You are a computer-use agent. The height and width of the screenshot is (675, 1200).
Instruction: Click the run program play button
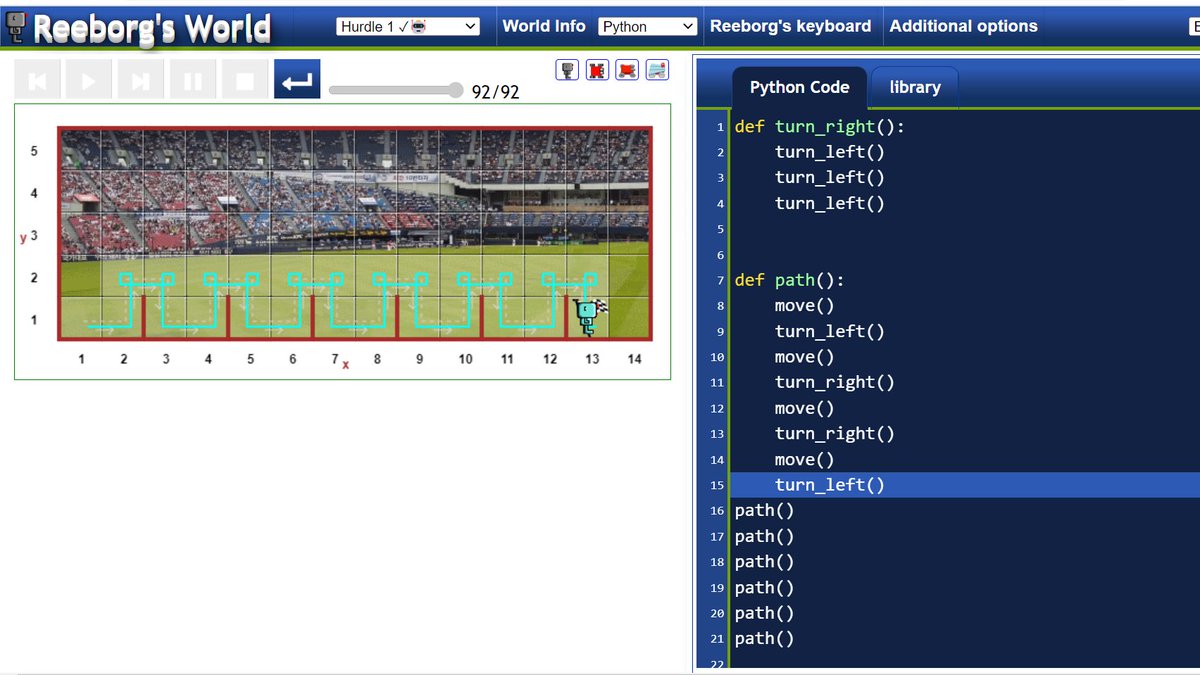pyautogui.click(x=90, y=80)
